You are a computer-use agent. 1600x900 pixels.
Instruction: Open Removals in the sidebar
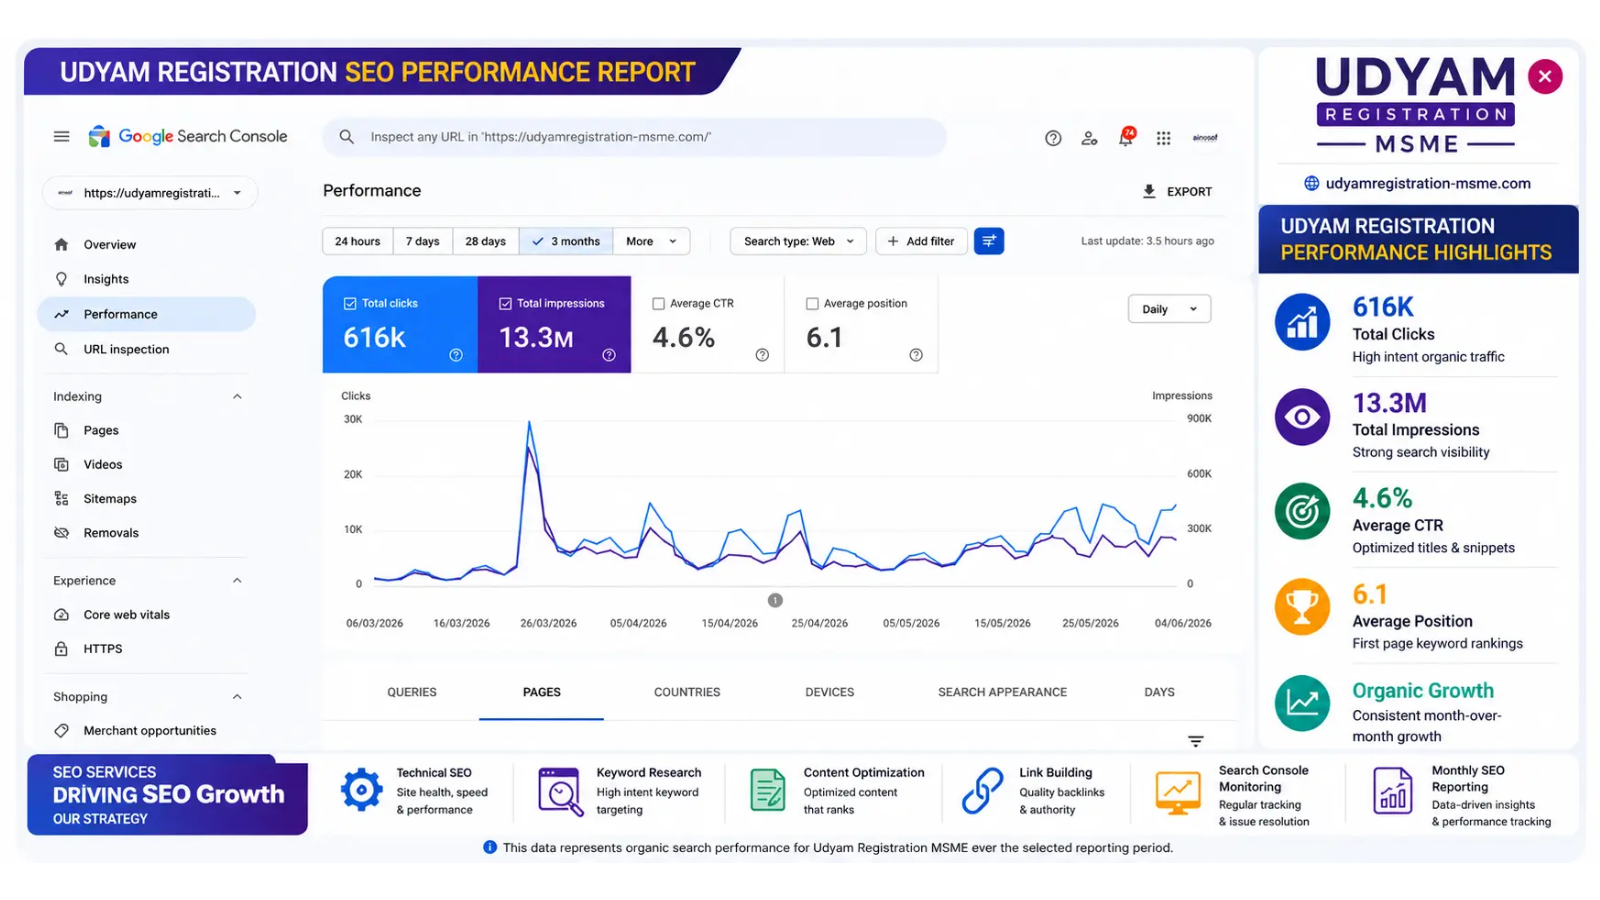coord(146,533)
